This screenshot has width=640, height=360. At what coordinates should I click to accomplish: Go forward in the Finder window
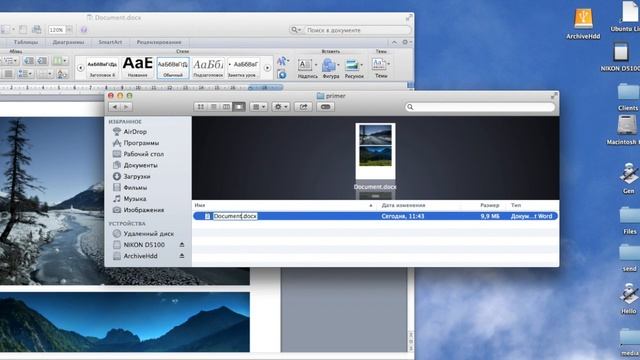(x=127, y=107)
